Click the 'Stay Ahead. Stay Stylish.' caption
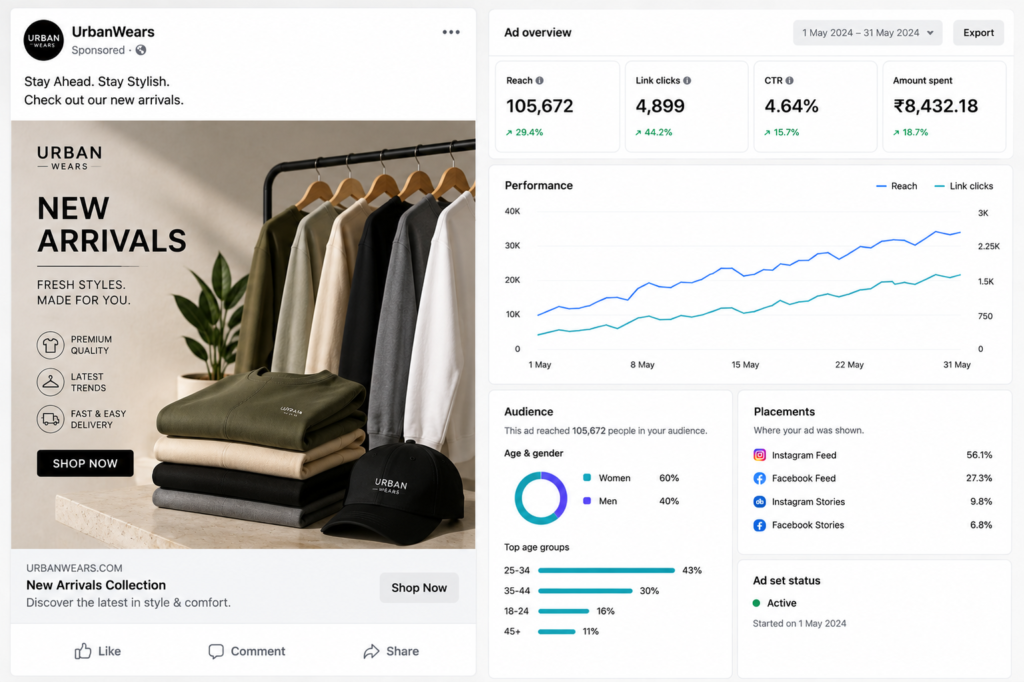Screen dimensions: 1024x682 [x=97, y=82]
